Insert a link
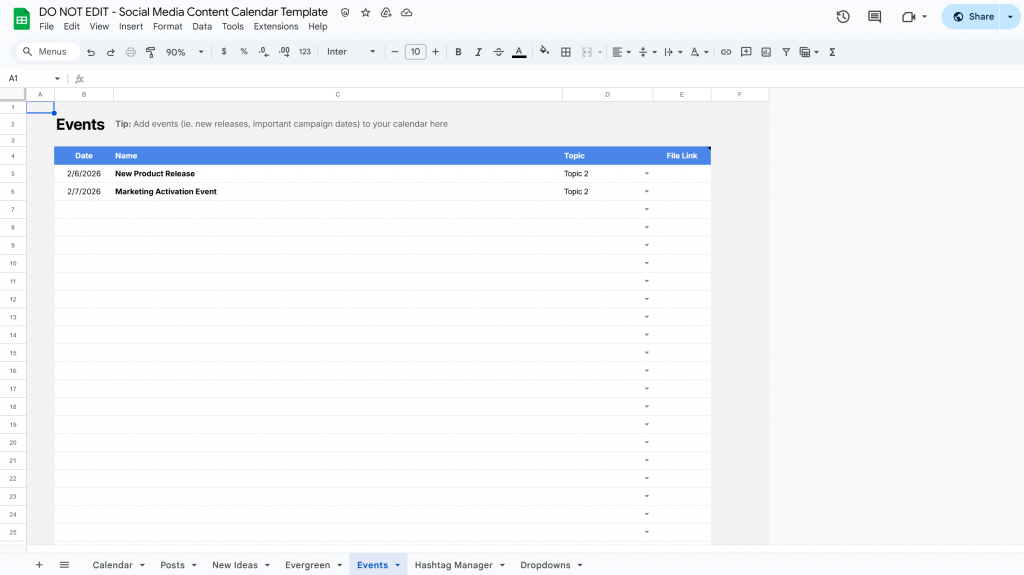1024x575 pixels. coord(726,52)
